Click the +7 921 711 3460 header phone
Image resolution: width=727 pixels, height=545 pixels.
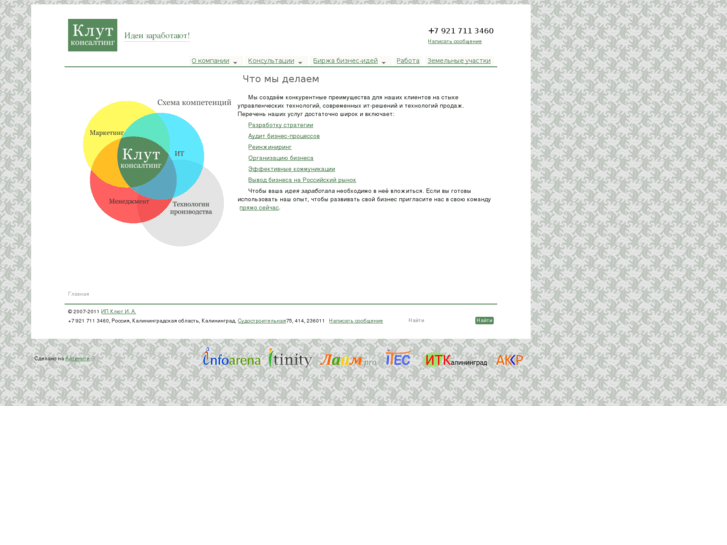[461, 31]
